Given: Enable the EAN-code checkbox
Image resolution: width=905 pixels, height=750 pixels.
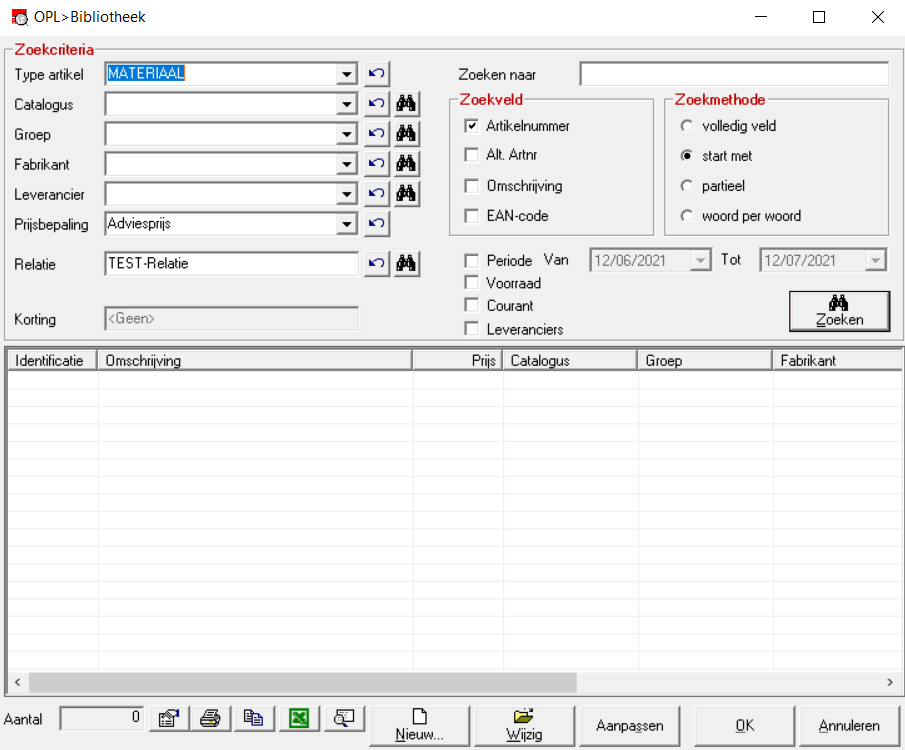Looking at the screenshot, I should point(472,216).
